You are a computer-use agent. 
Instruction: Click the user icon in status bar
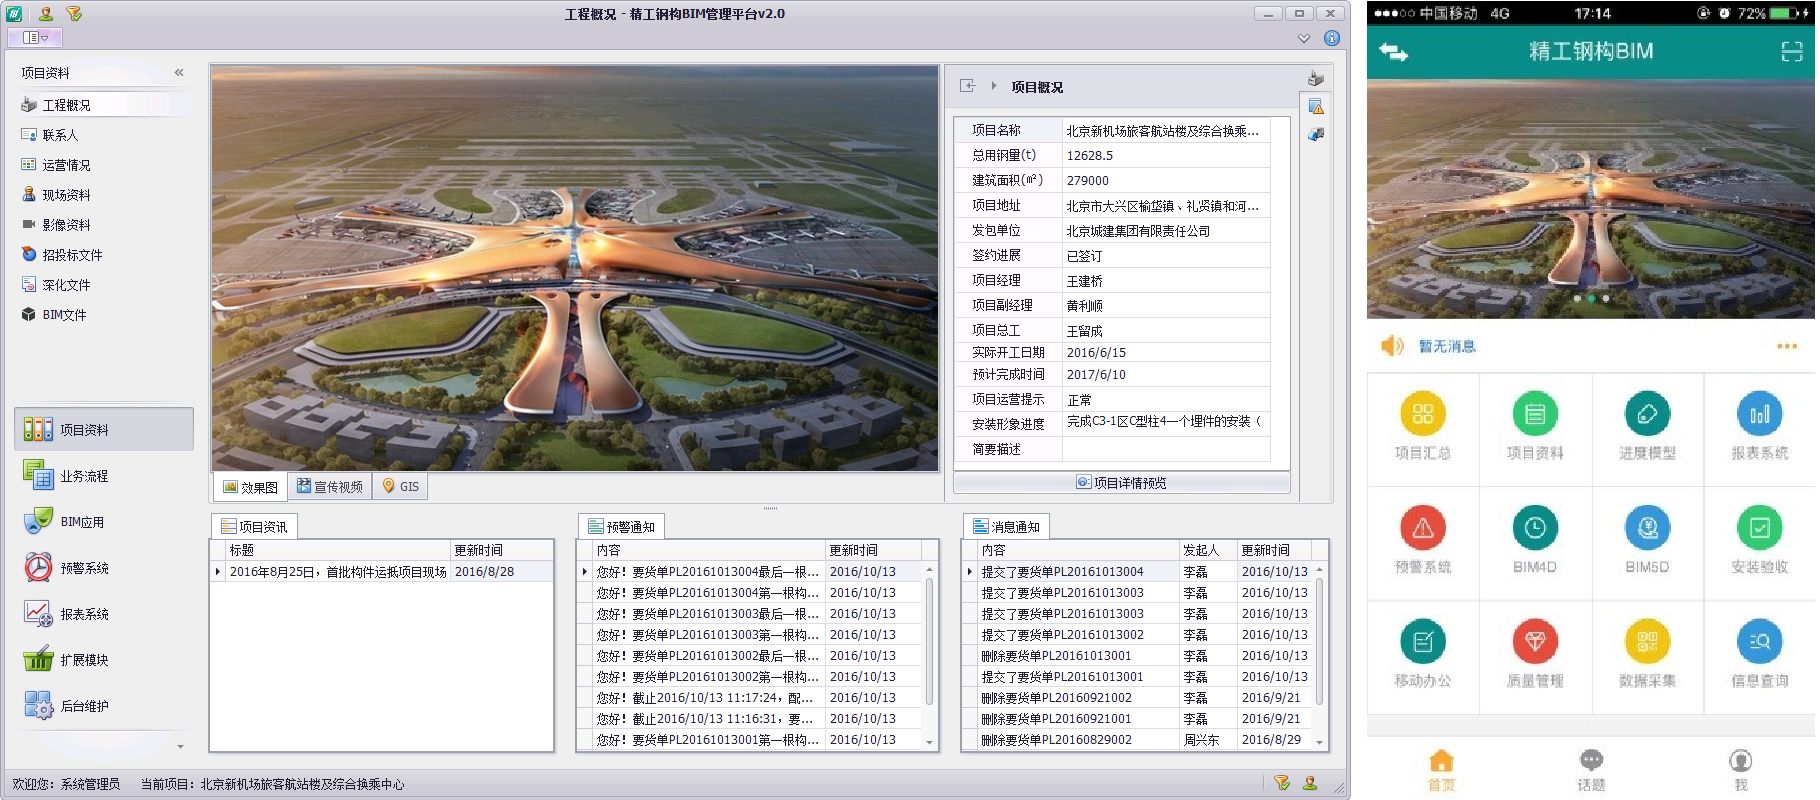coord(1310,783)
